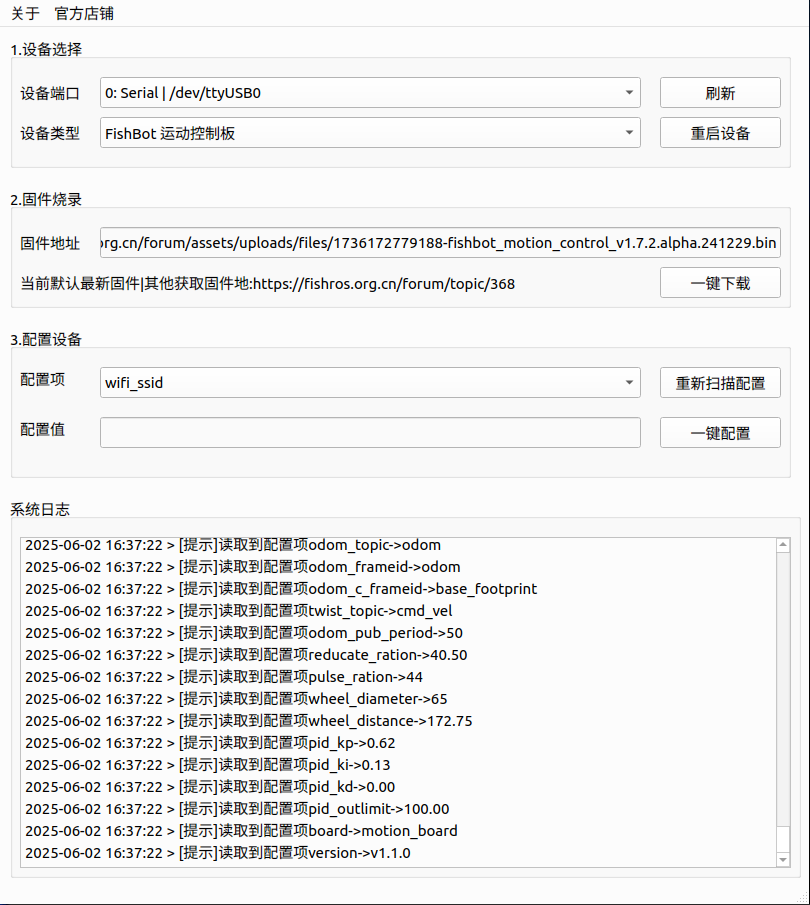This screenshot has width=810, height=905.
Task: Open the 关于 menu
Action: [x=25, y=13]
